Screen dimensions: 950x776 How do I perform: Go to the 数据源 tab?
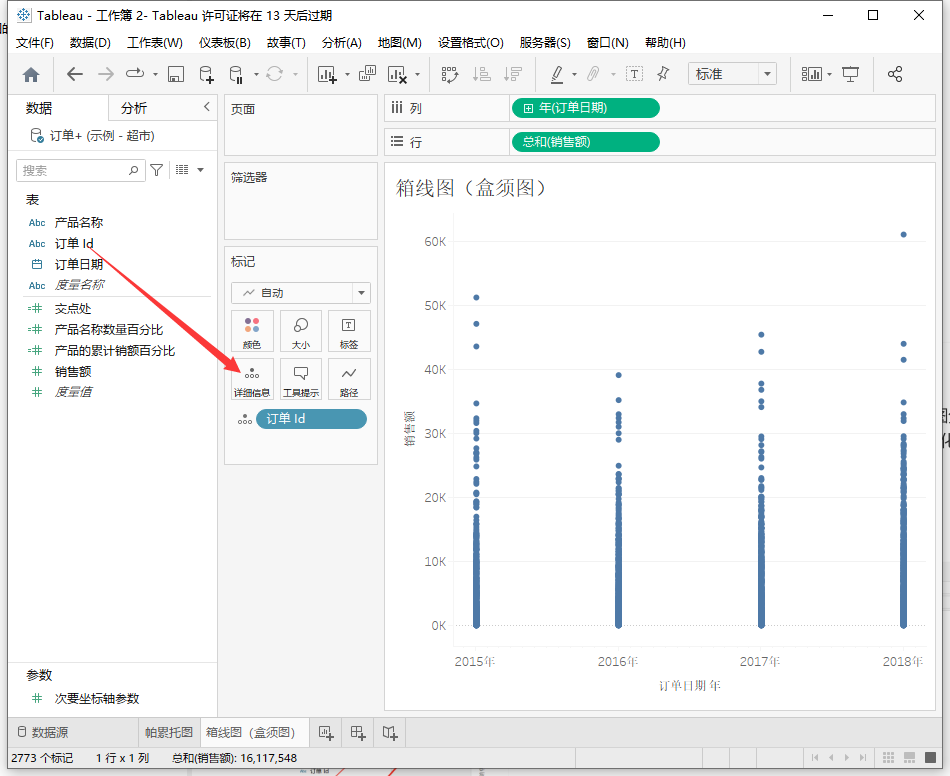[x=43, y=733]
